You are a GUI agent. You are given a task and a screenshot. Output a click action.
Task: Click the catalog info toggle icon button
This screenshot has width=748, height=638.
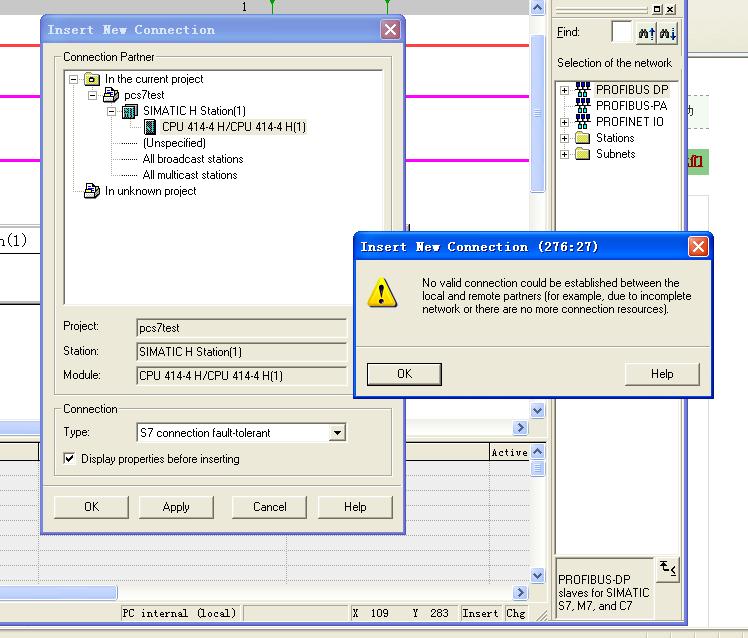click(668, 569)
